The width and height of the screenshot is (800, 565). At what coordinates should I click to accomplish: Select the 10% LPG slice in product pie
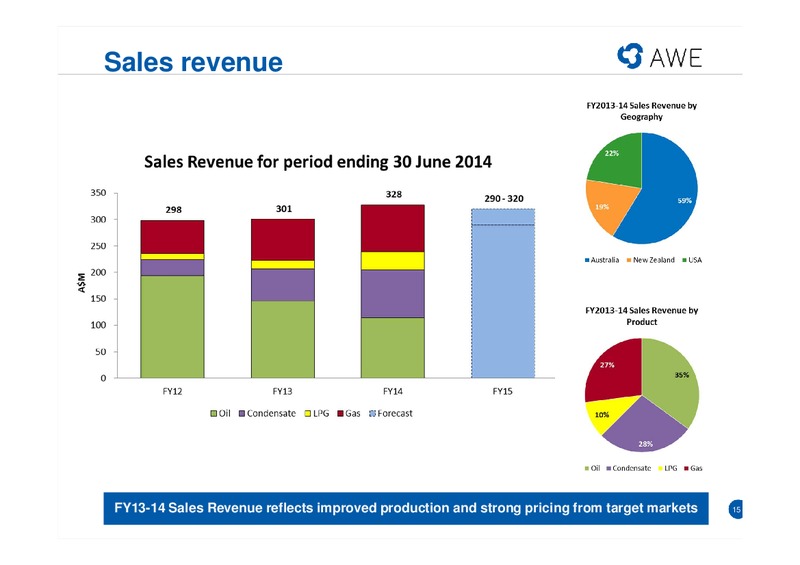tap(605, 412)
